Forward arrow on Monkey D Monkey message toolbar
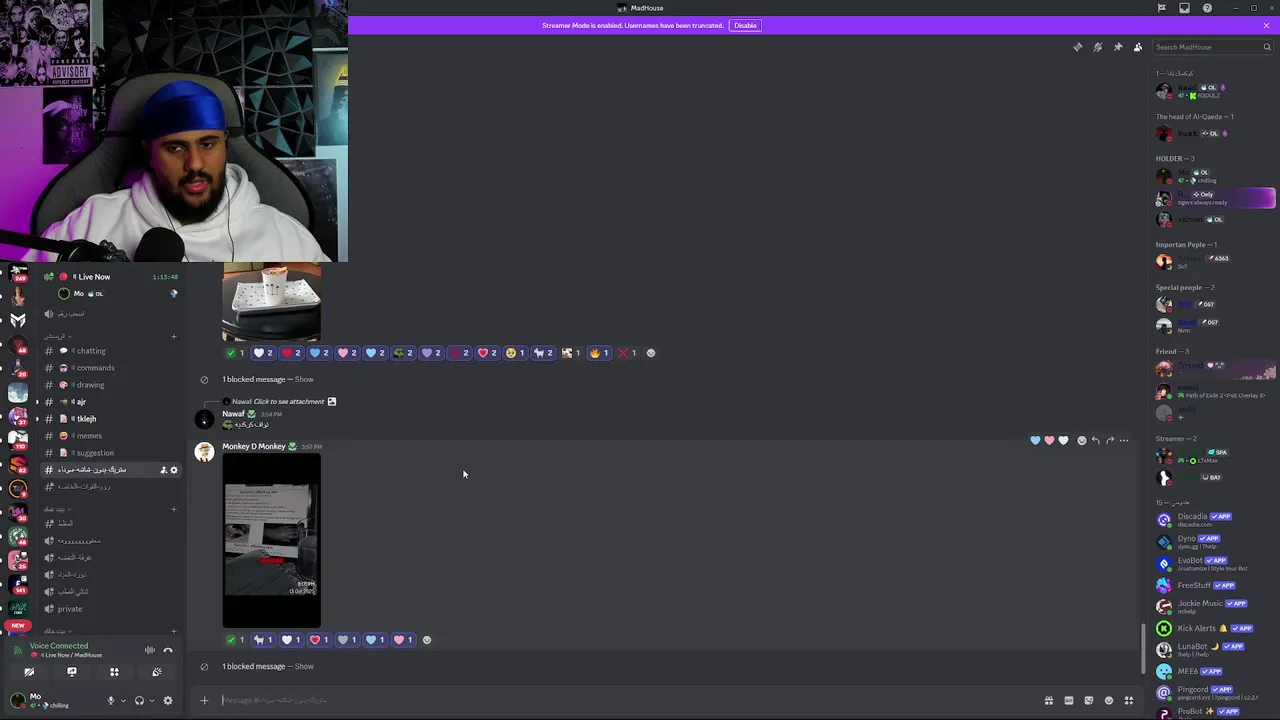The image size is (1280, 720). 1110,440
